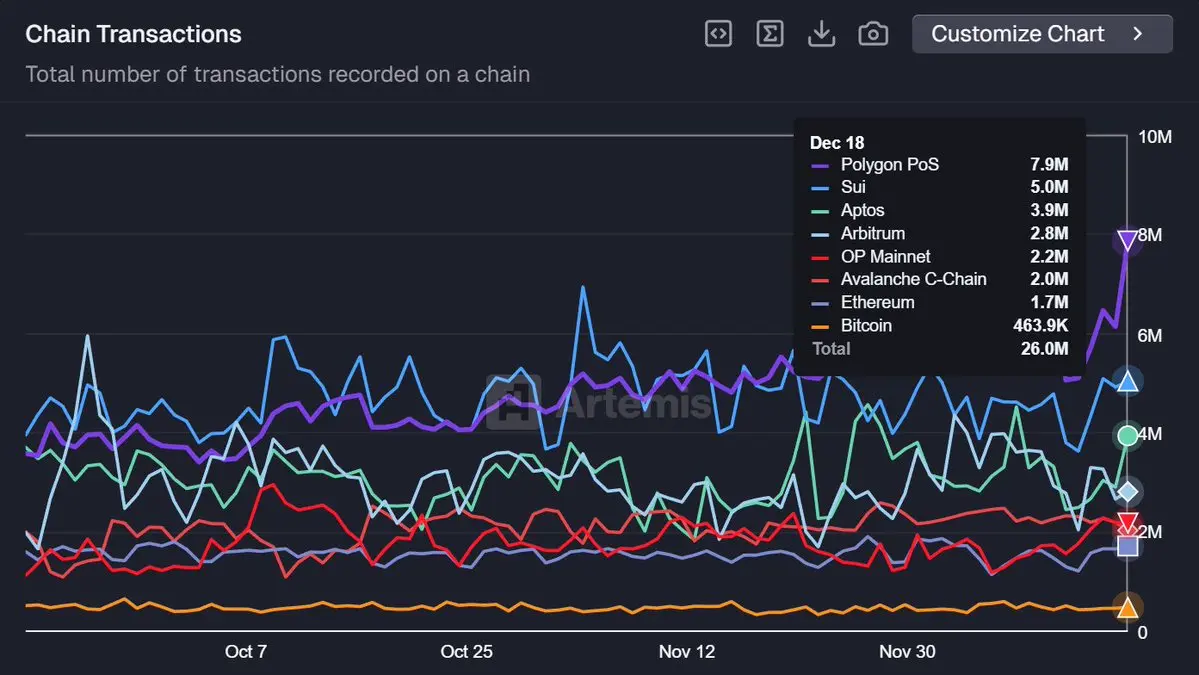1199x675 pixels.
Task: Click the Polygon PoS purple triangle marker
Action: pos(1128,240)
